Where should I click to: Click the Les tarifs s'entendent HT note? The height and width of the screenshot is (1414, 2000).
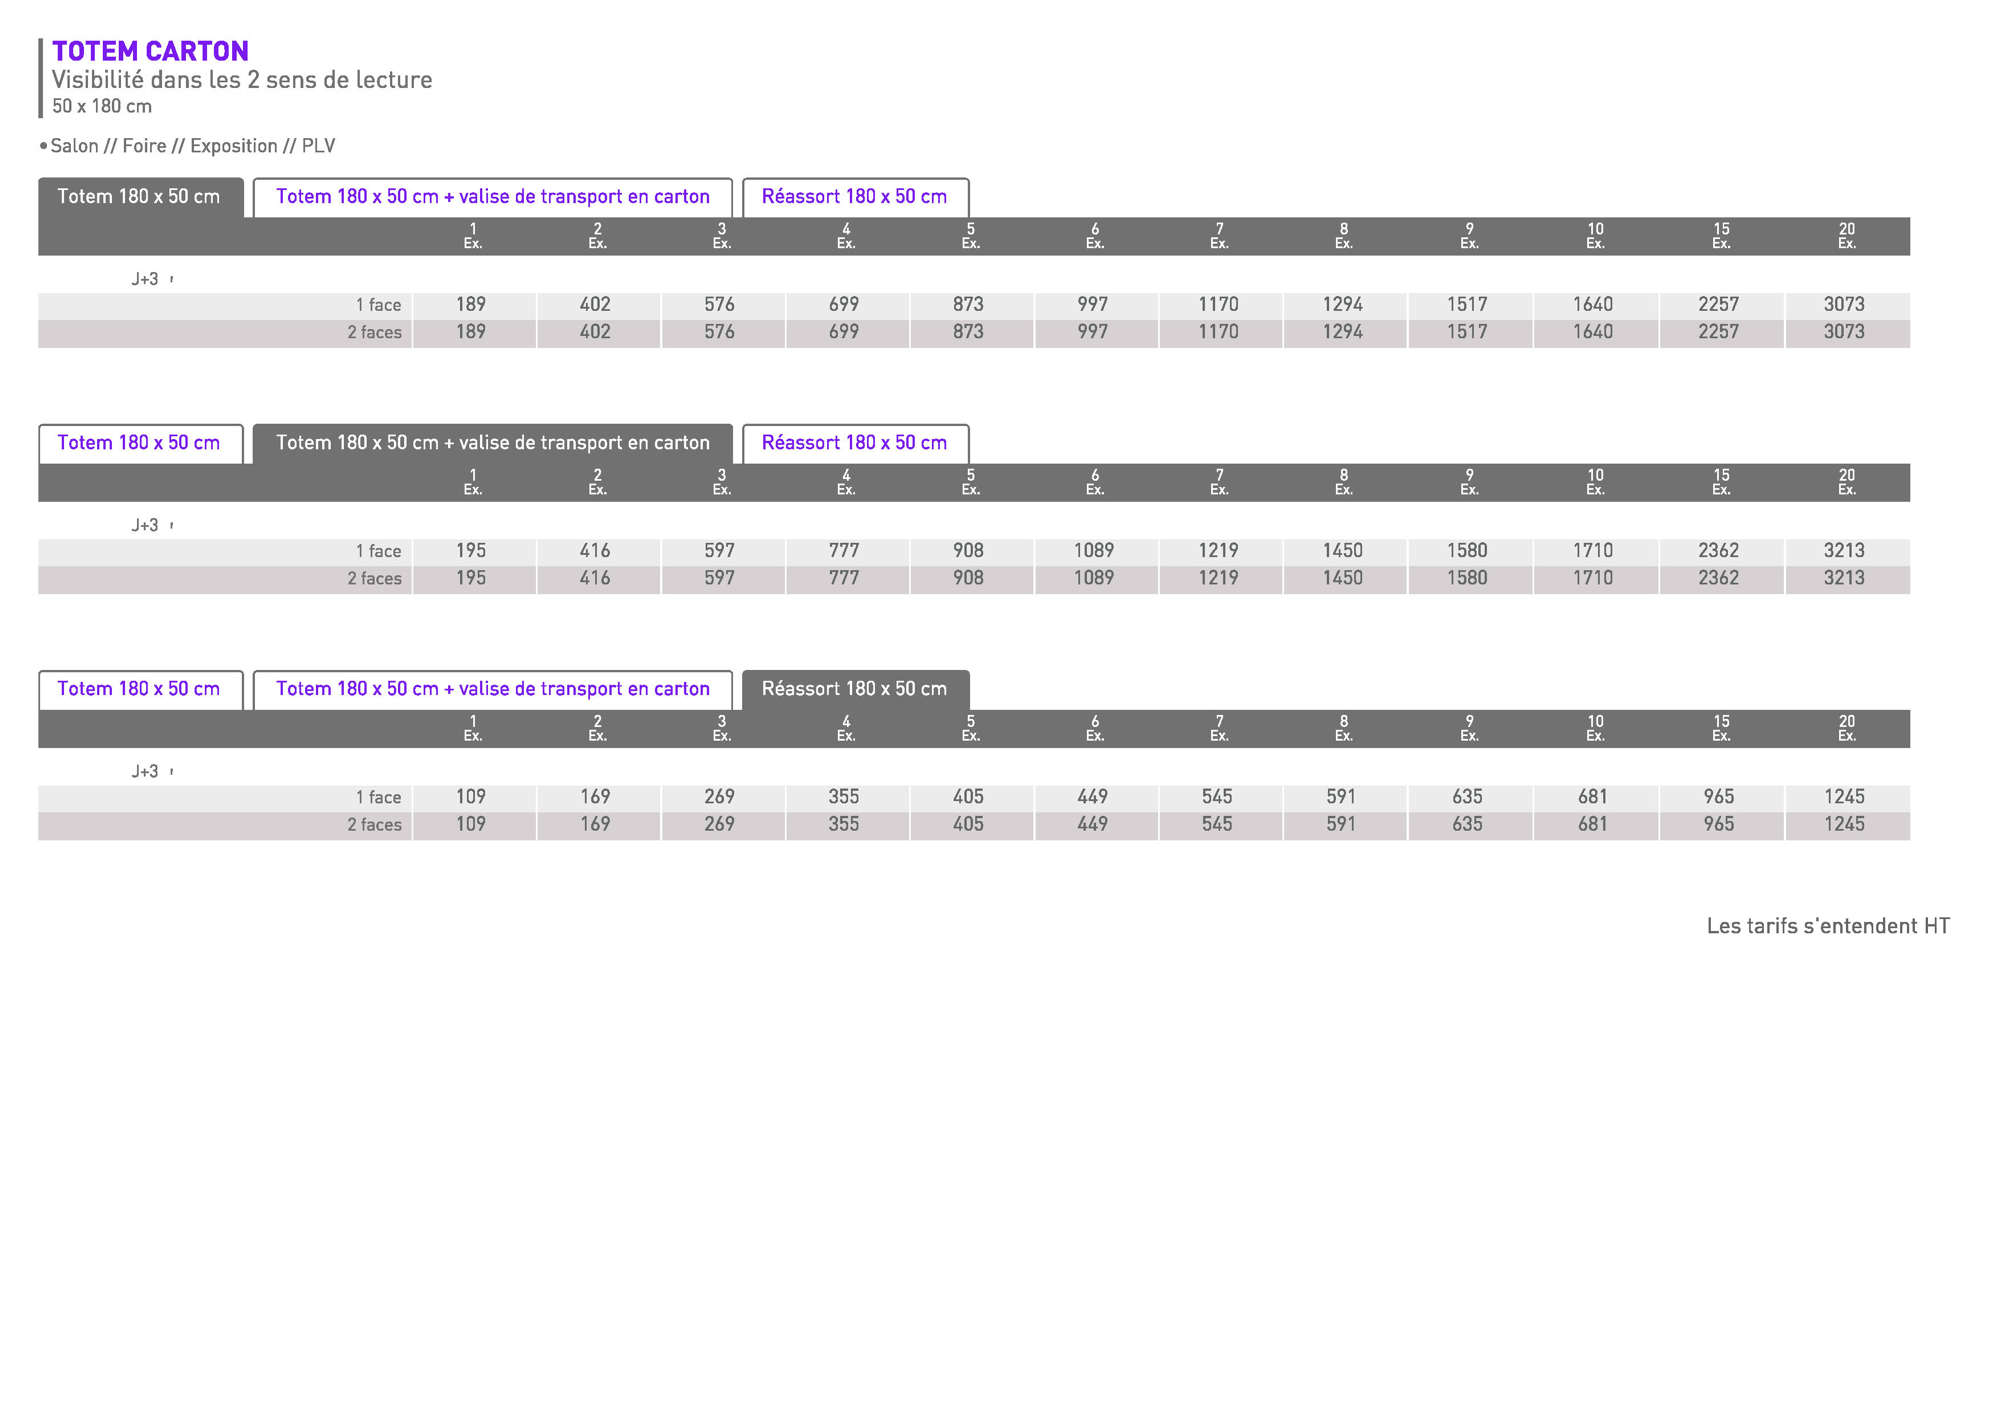click(x=1827, y=926)
